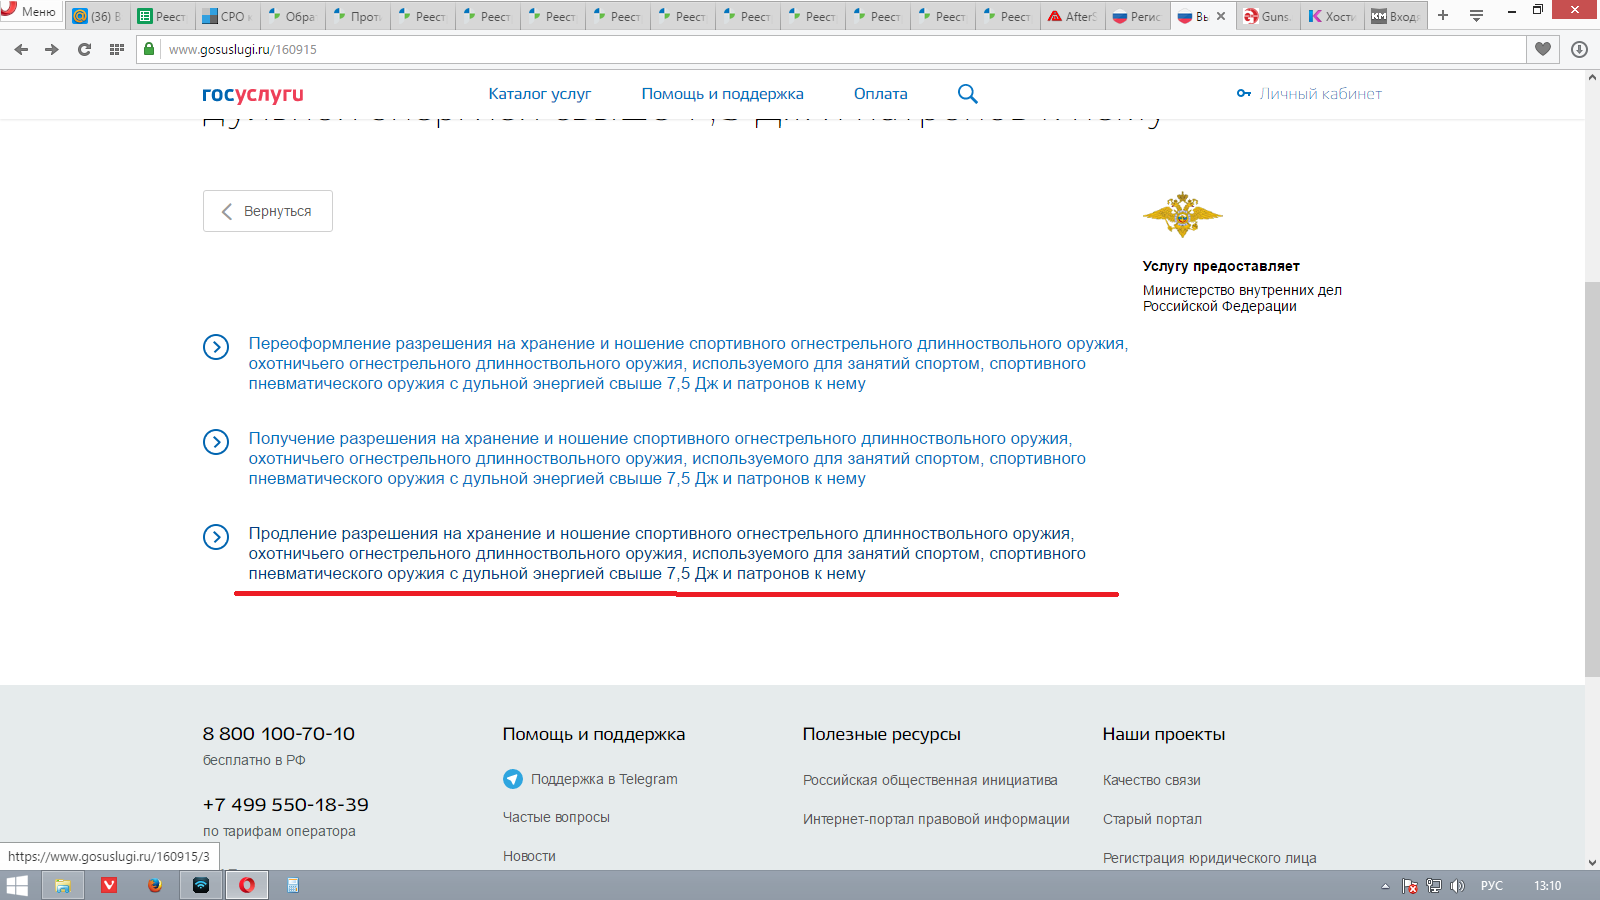Click the address bar with gosuslugi.ru URL
This screenshot has width=1600, height=900.
point(832,49)
